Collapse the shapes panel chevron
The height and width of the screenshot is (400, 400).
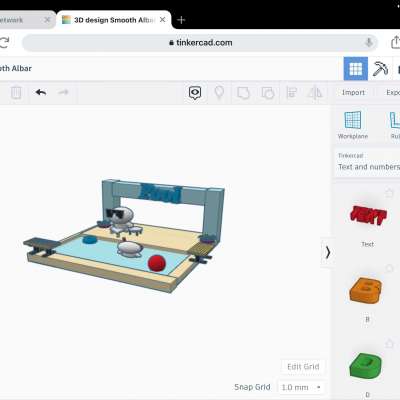tap(328, 252)
